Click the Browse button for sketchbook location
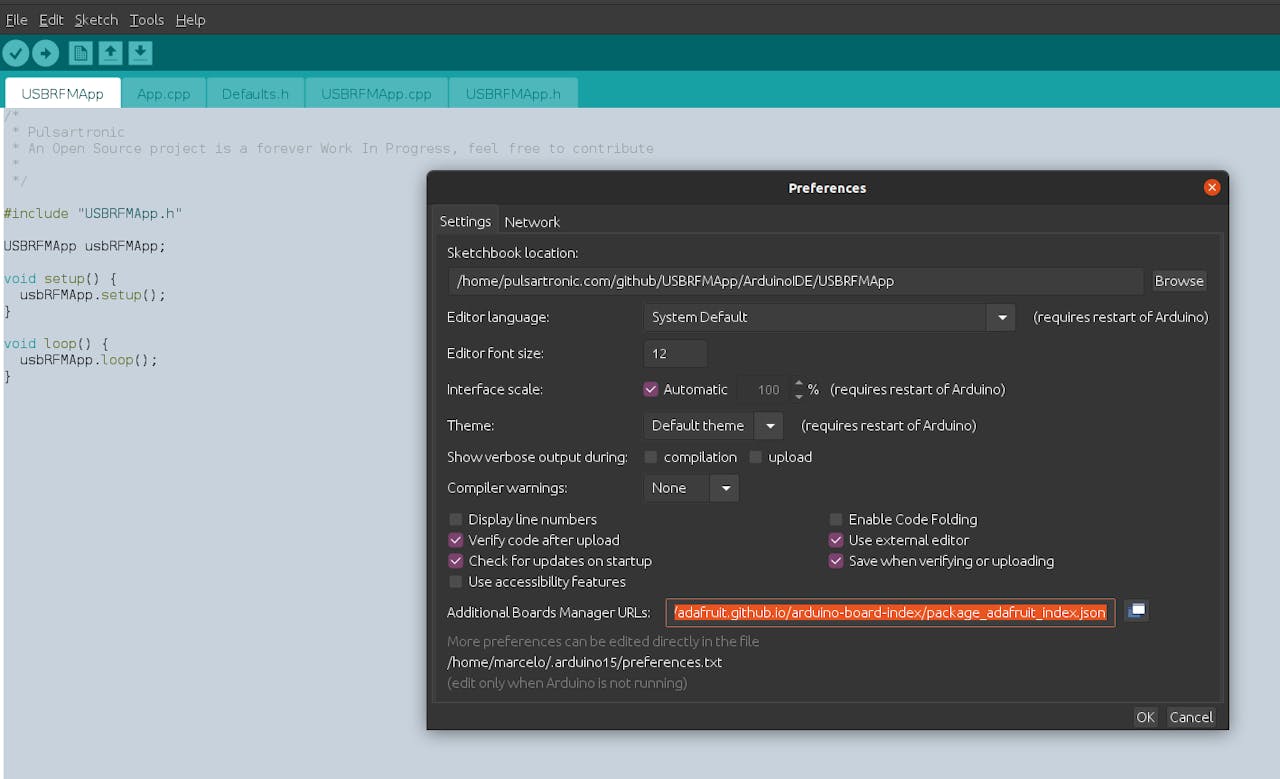The height and width of the screenshot is (779, 1280). [x=1179, y=281]
